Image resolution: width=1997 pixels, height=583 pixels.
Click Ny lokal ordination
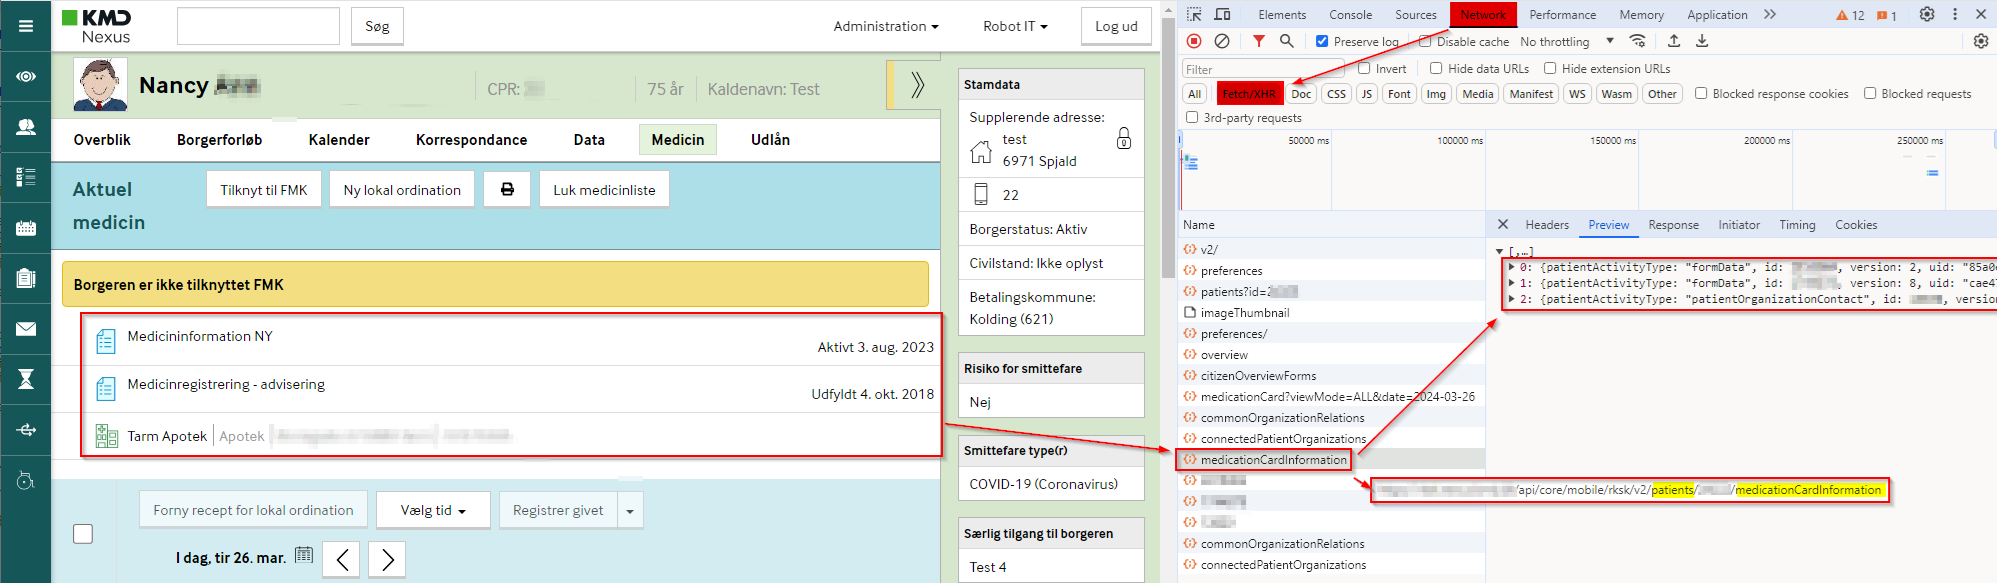coord(402,190)
